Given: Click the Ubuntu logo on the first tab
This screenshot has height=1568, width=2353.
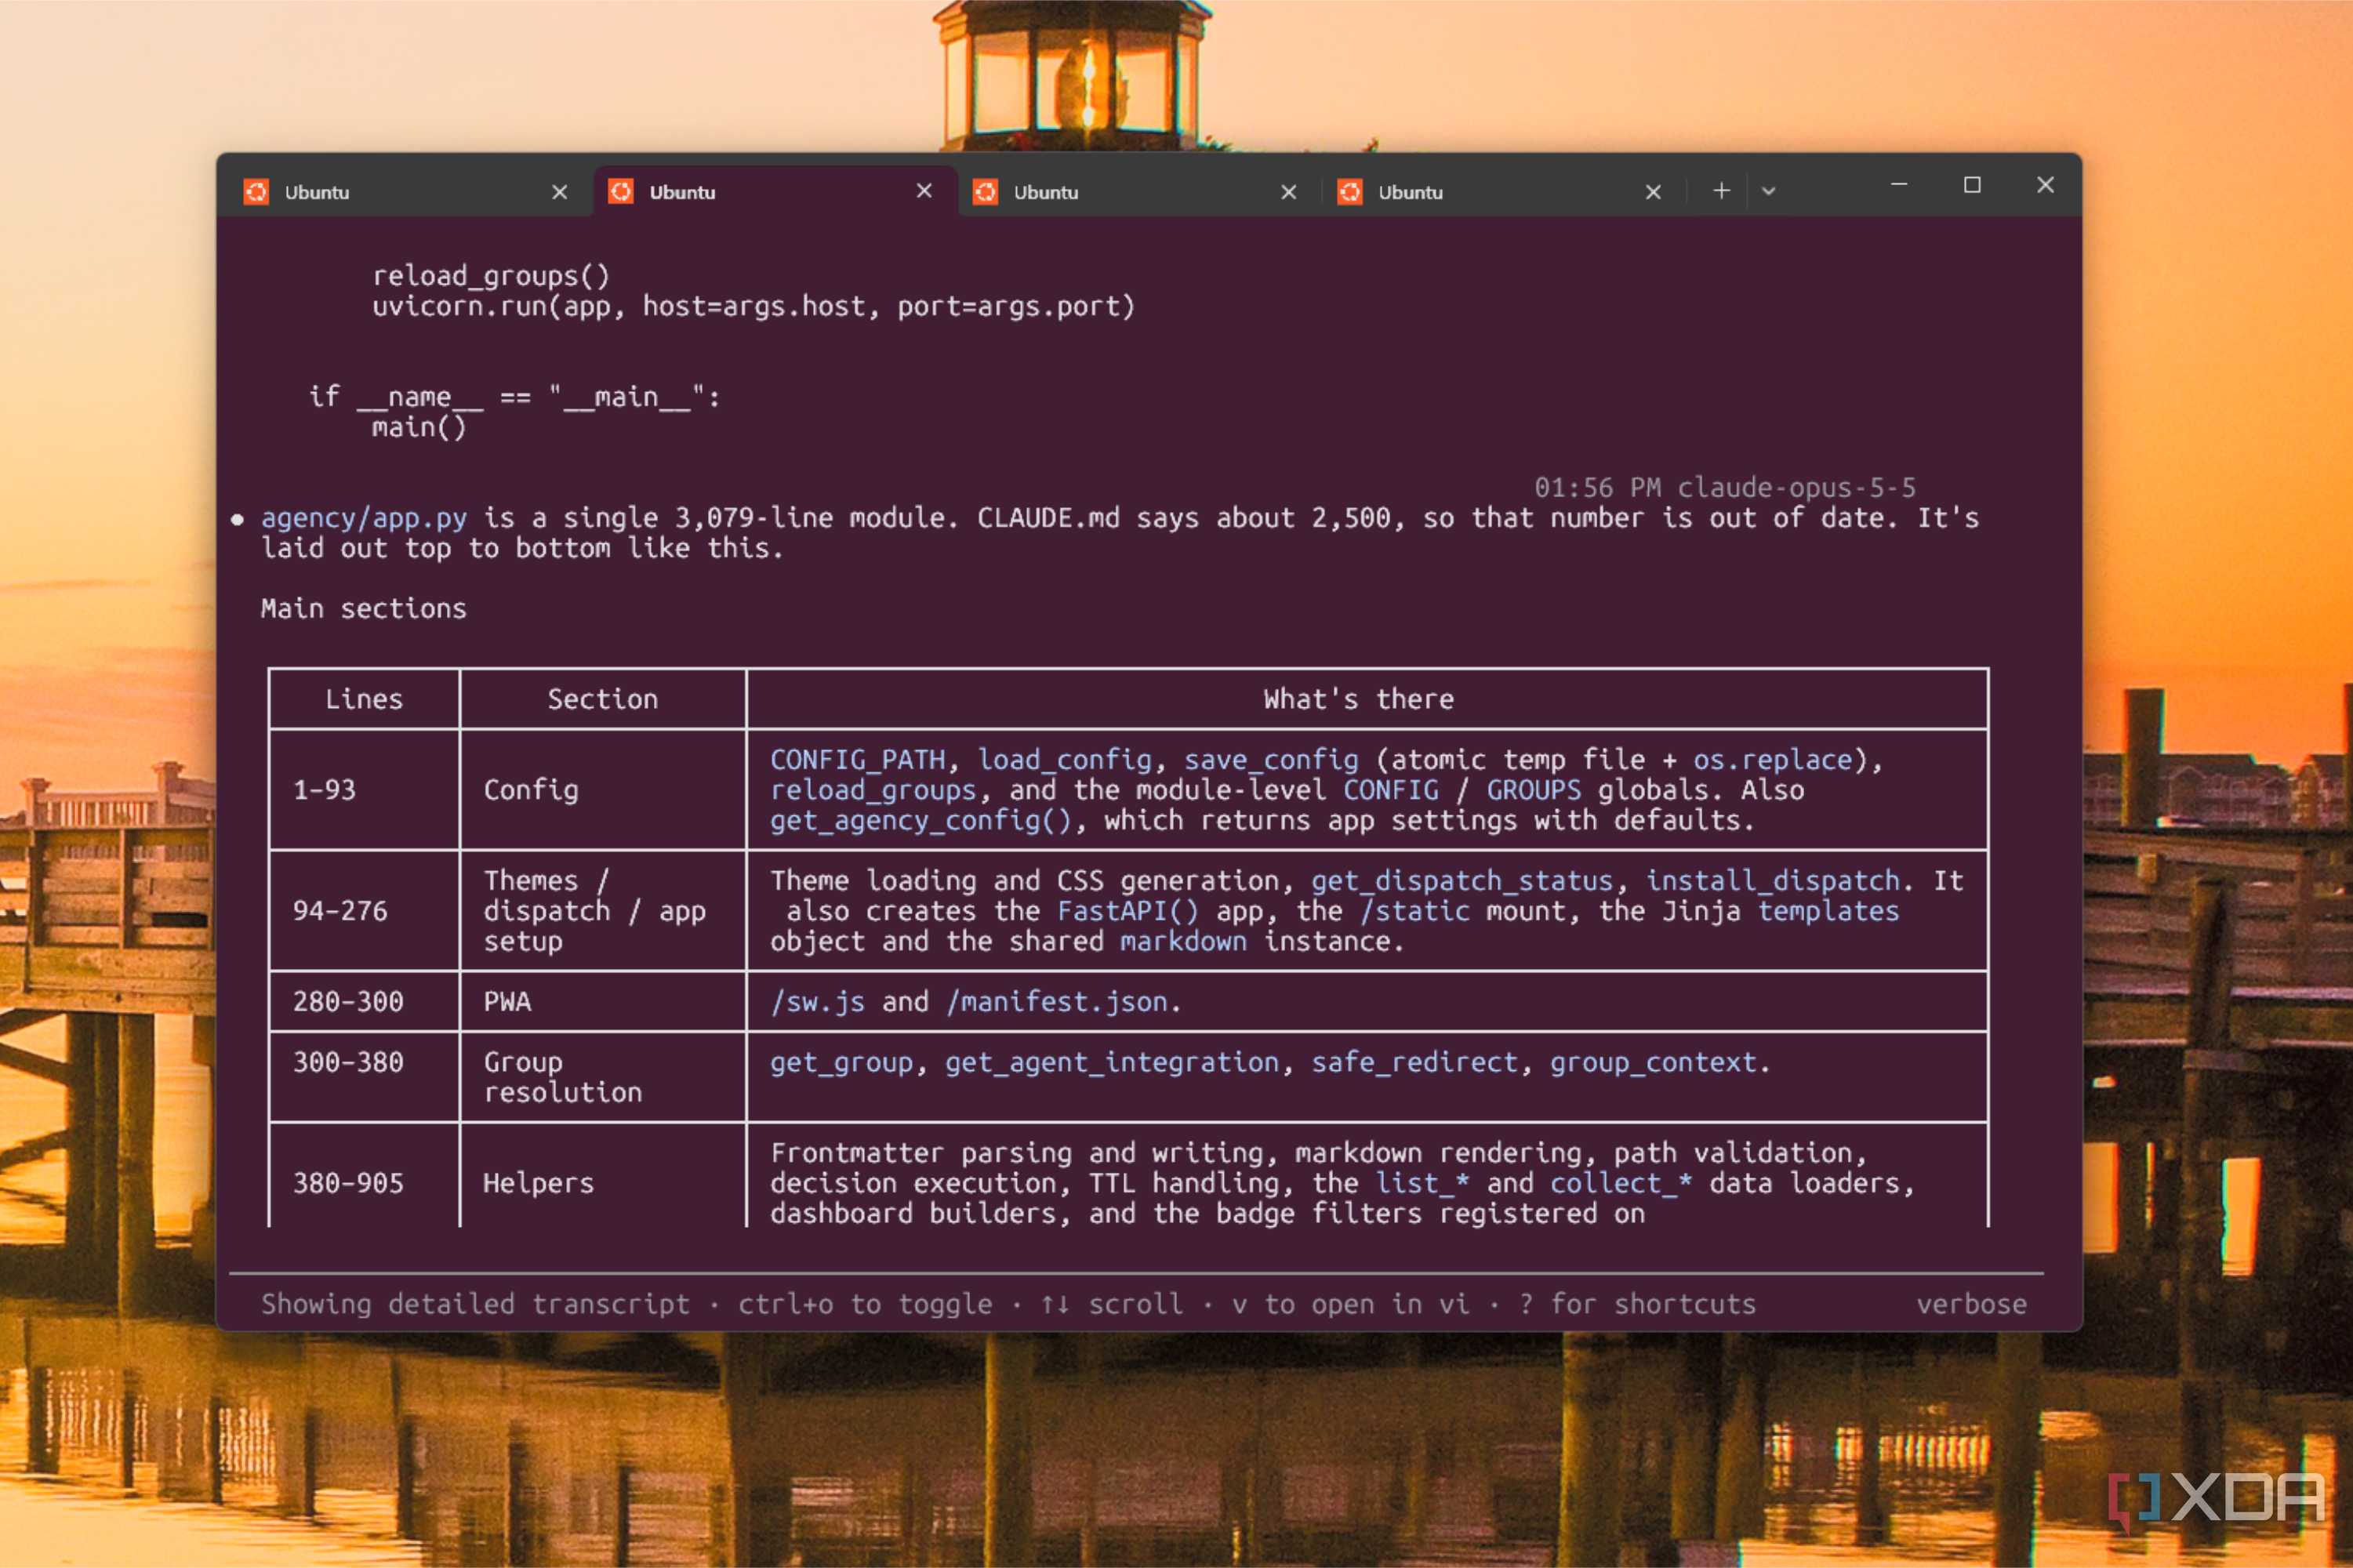Looking at the screenshot, I should (256, 192).
